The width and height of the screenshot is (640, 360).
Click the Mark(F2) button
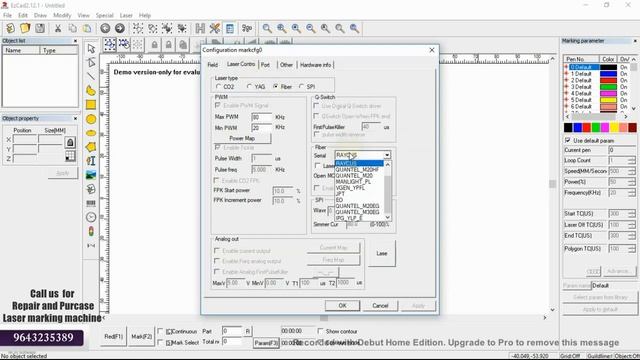tap(141, 337)
